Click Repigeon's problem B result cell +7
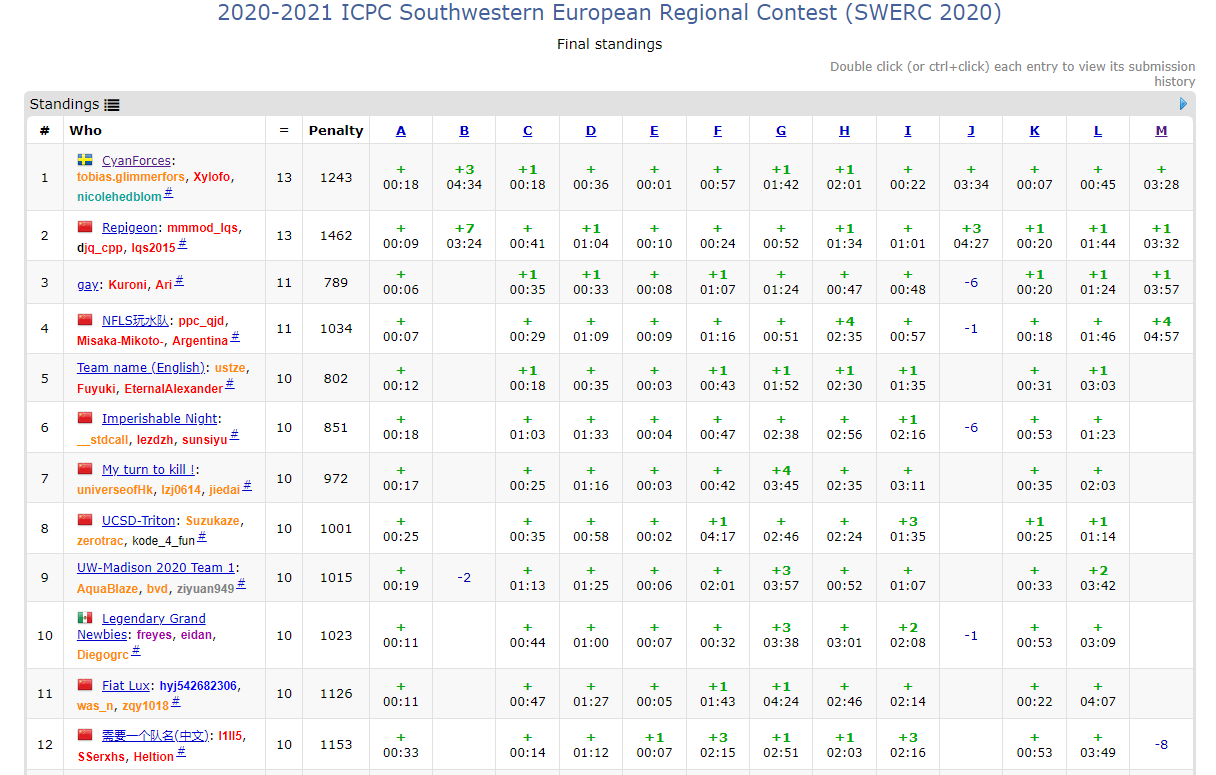 (x=464, y=236)
